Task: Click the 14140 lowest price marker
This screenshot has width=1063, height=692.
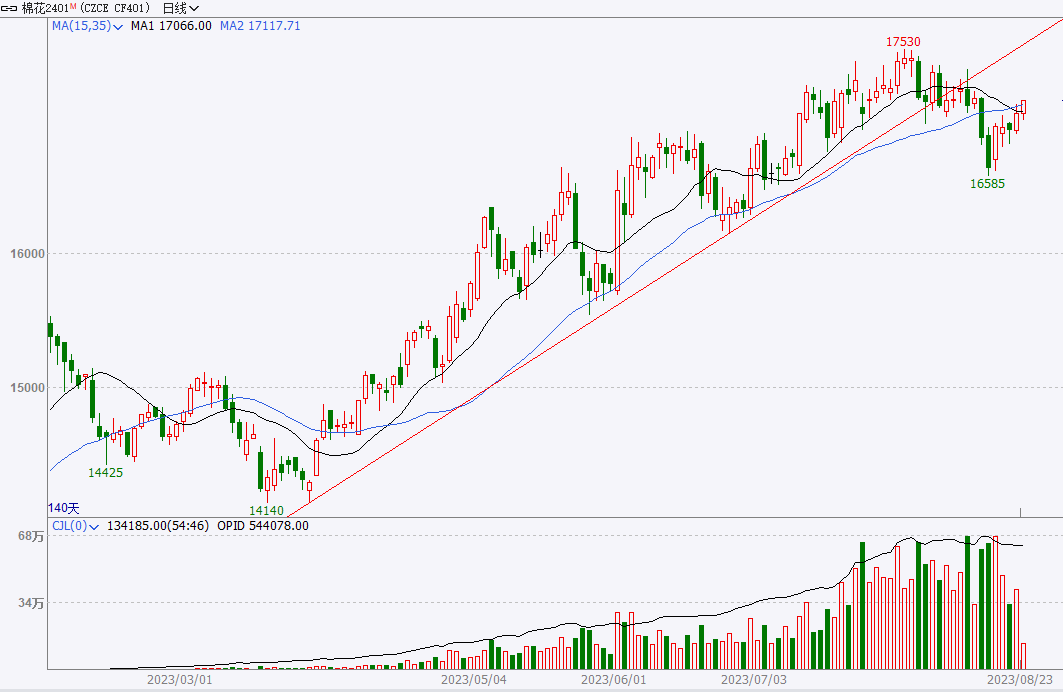Action: click(268, 510)
